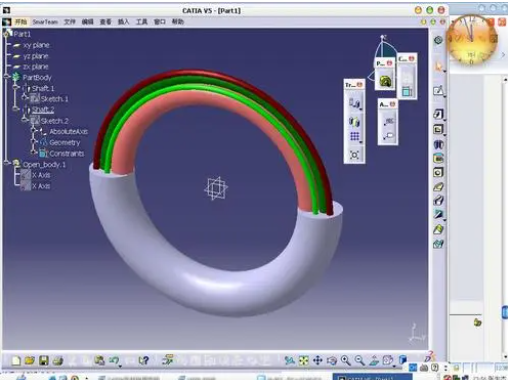Save the part with floppy icon

pyautogui.click(x=44, y=361)
